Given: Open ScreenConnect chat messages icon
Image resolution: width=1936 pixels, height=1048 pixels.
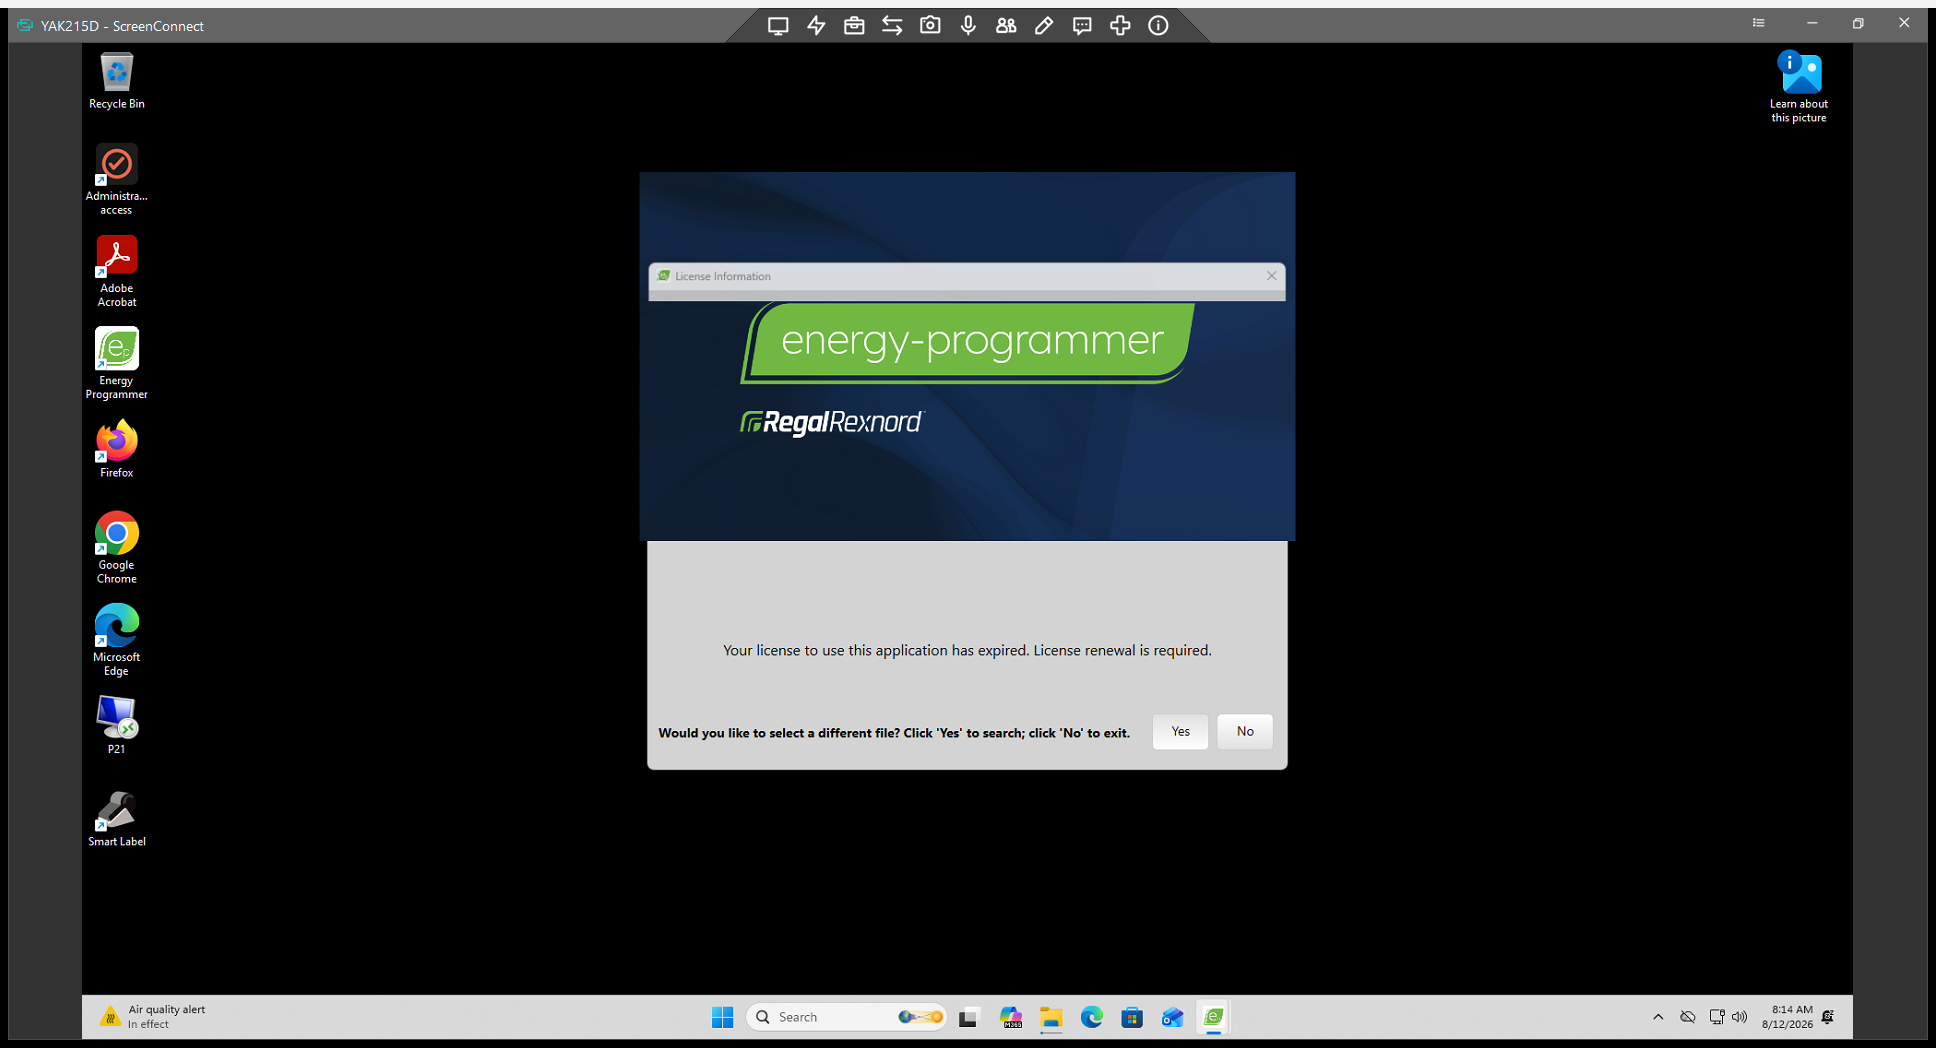Looking at the screenshot, I should pyautogui.click(x=1082, y=26).
